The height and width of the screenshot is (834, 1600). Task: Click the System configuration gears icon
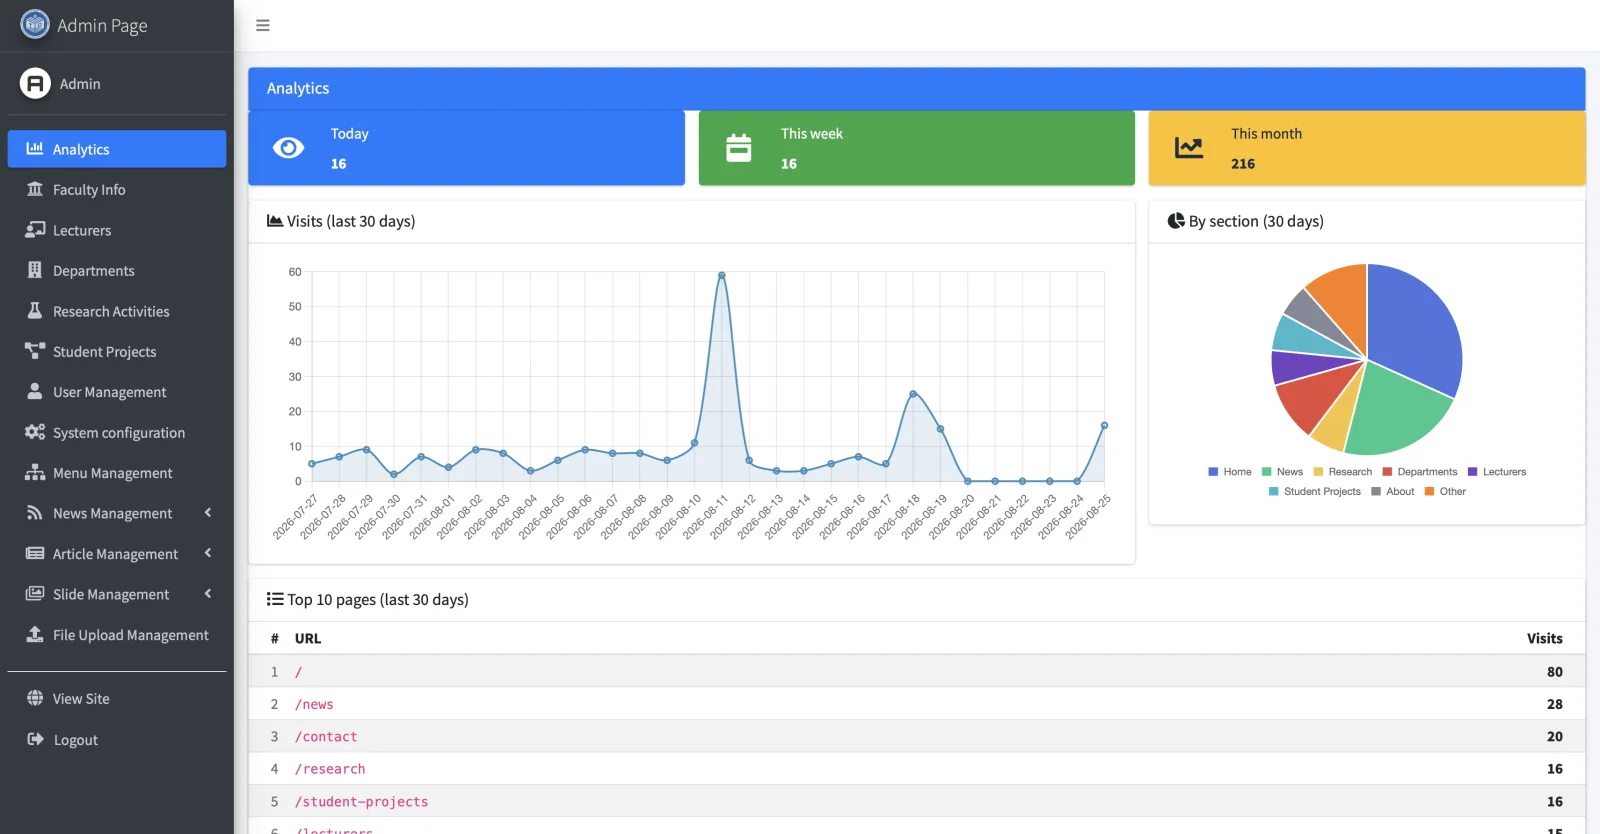click(35, 432)
